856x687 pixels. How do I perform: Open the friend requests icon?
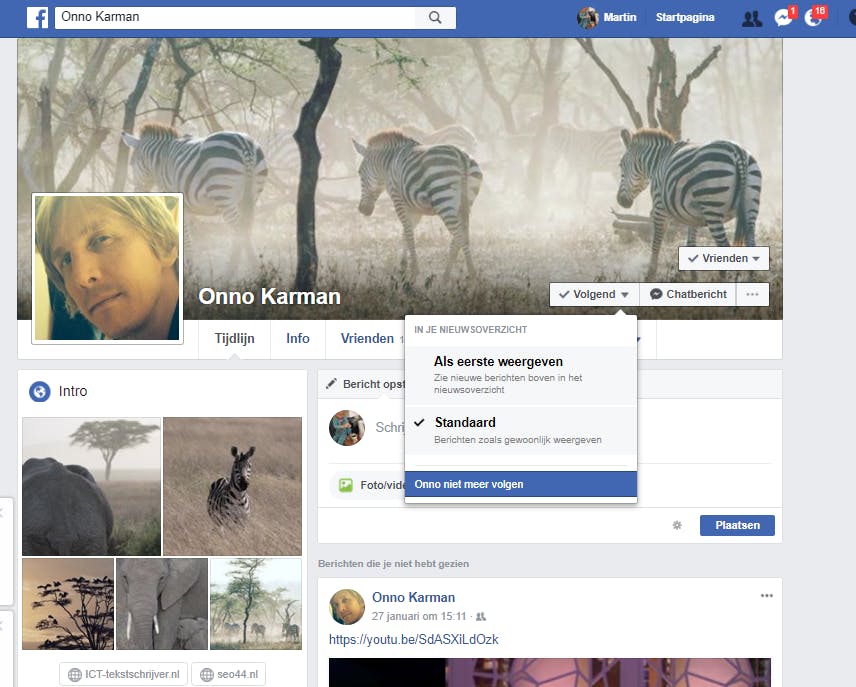(x=752, y=19)
